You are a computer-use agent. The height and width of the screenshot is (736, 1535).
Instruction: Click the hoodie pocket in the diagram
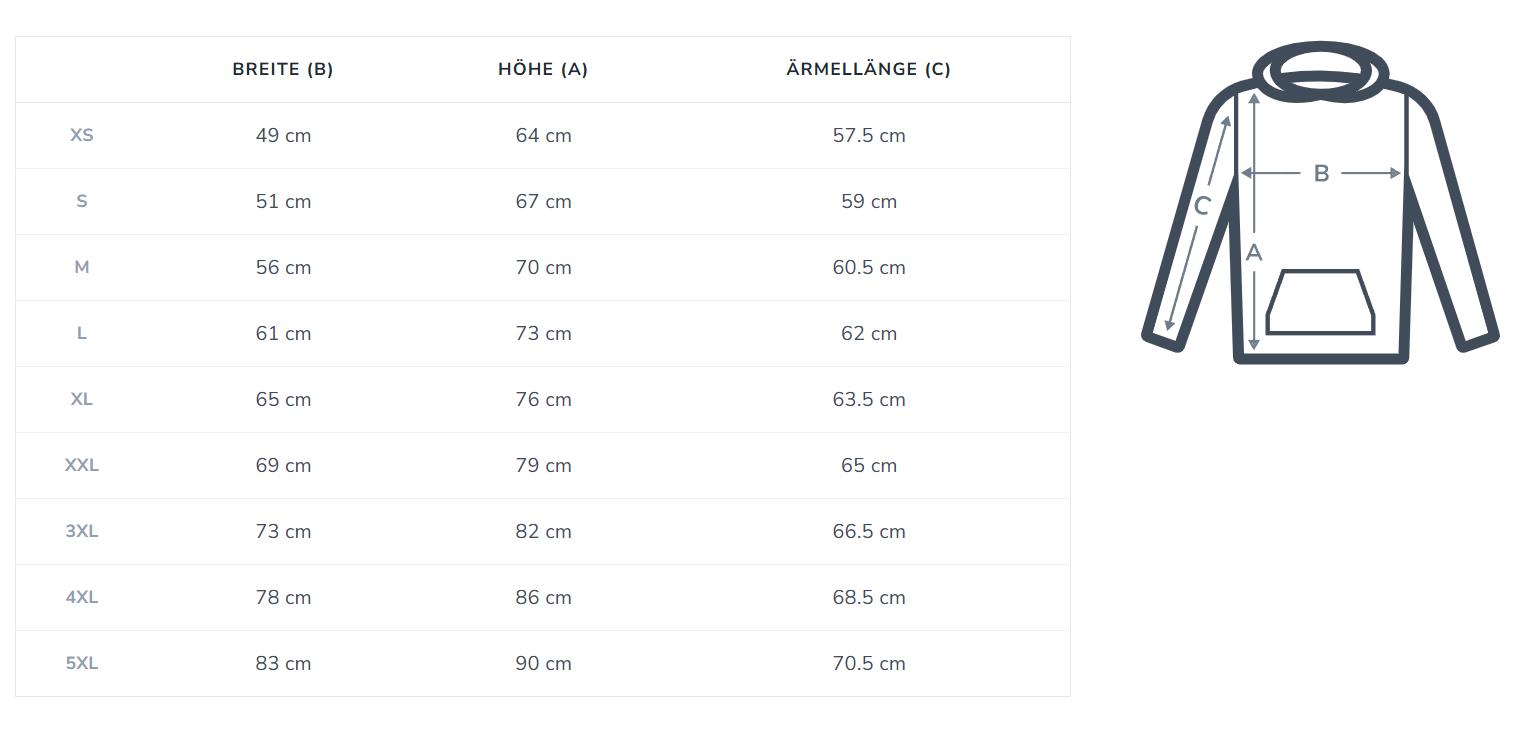point(1320,302)
